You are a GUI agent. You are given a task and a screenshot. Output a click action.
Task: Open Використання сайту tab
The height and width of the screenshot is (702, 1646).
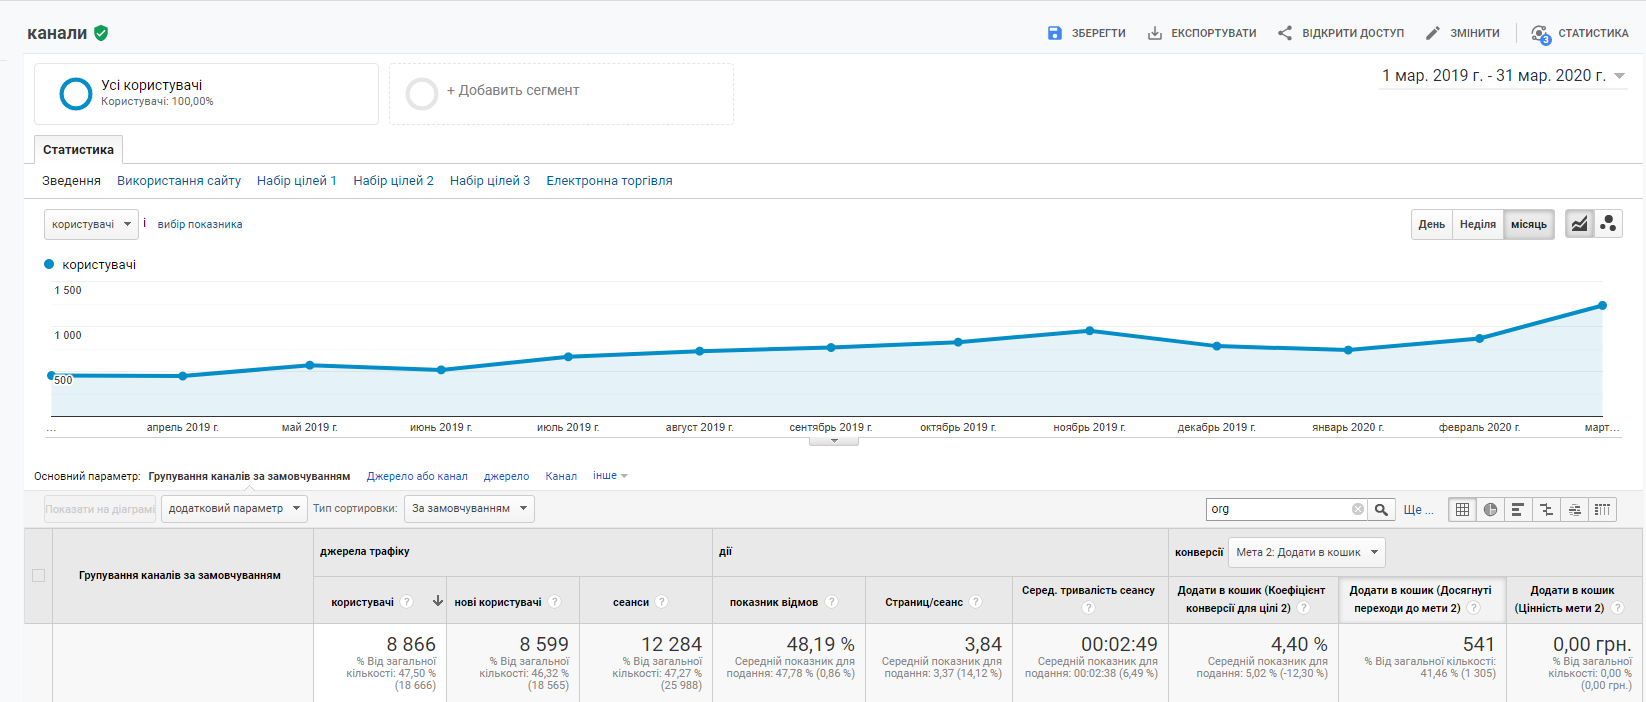pyautogui.click(x=179, y=181)
